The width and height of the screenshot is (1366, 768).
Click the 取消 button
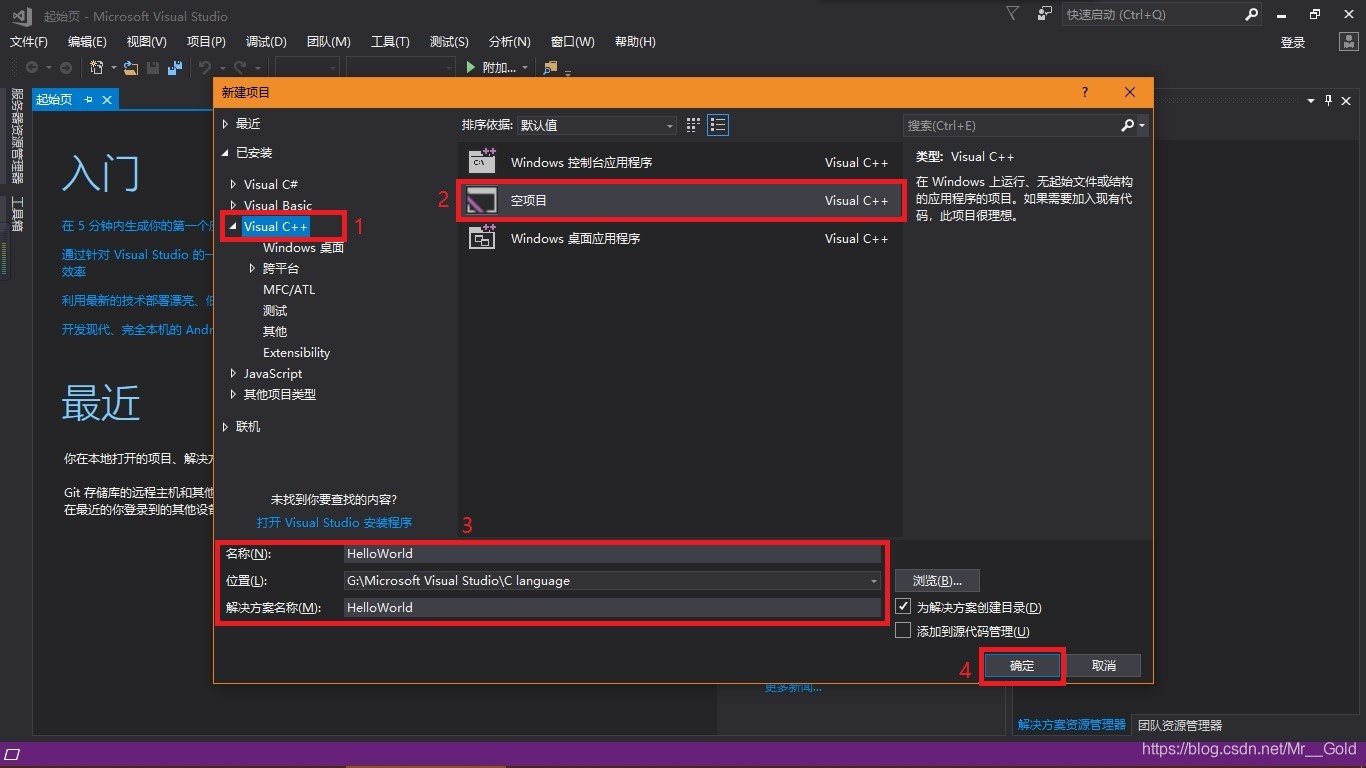click(x=1103, y=665)
